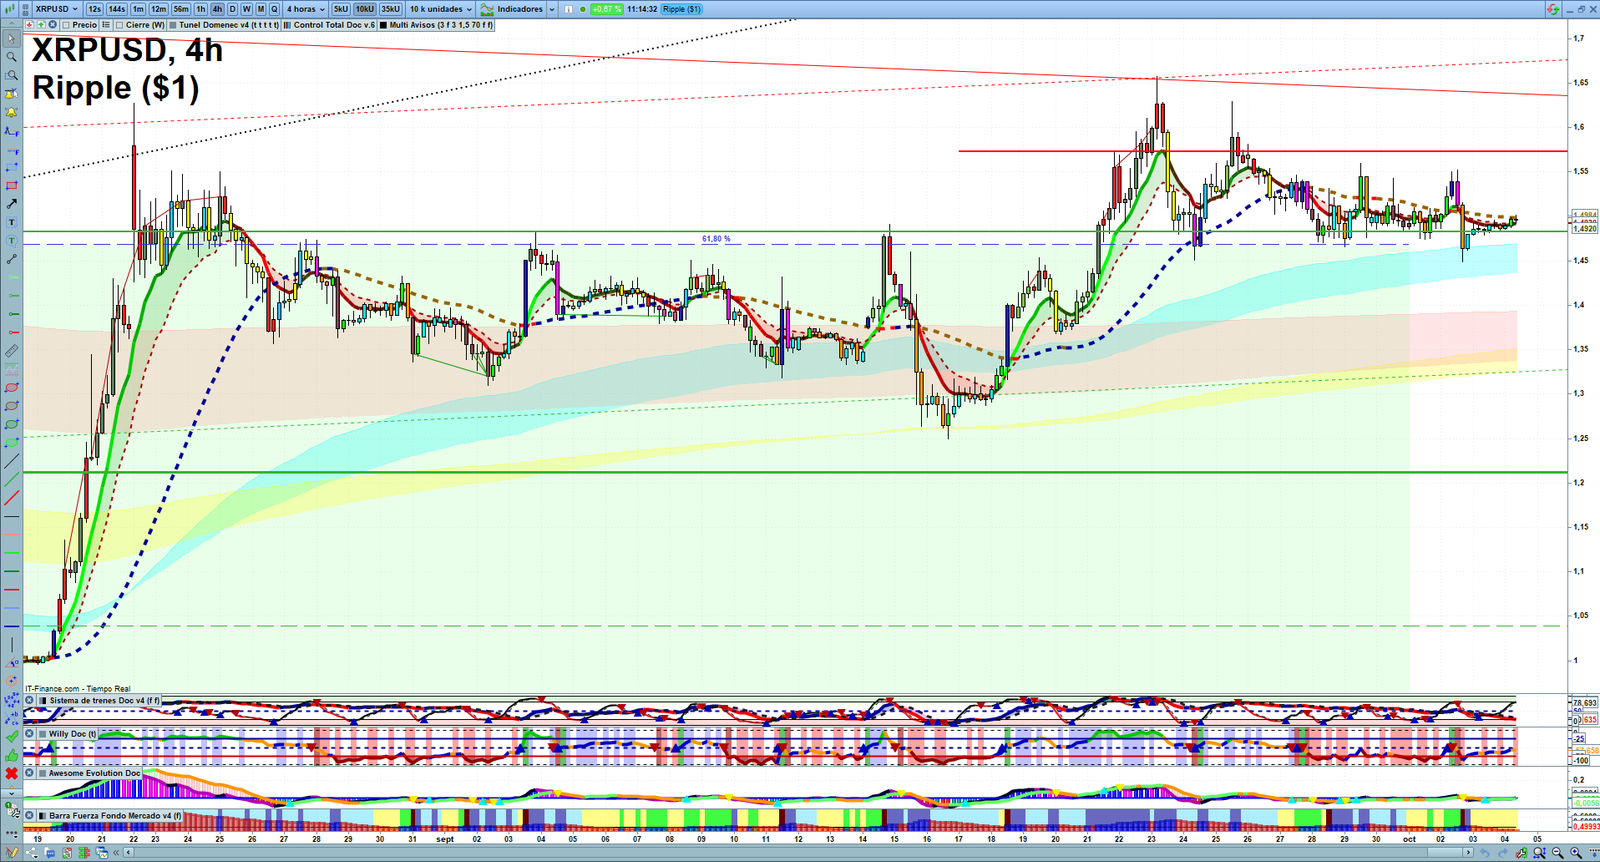Open the 4 horas timeframe dropdown

(305, 9)
